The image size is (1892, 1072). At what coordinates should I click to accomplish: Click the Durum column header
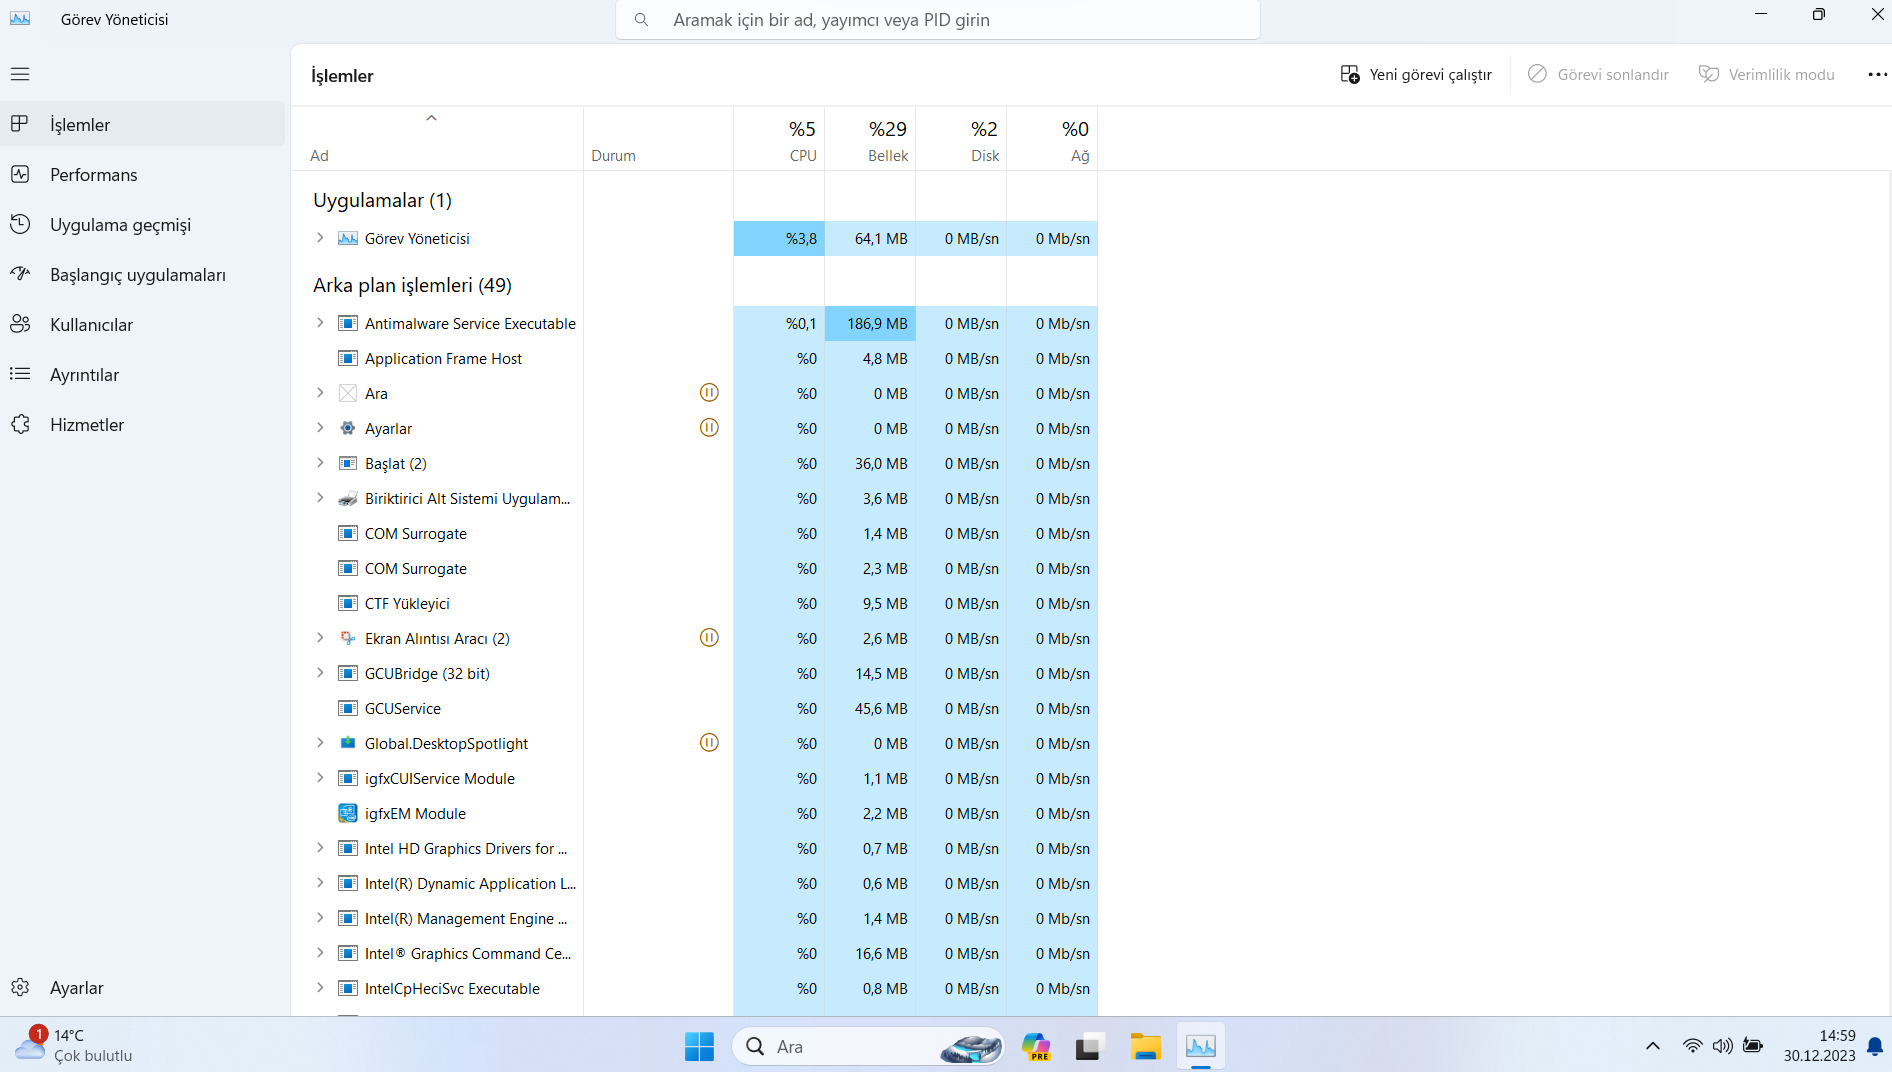658,139
